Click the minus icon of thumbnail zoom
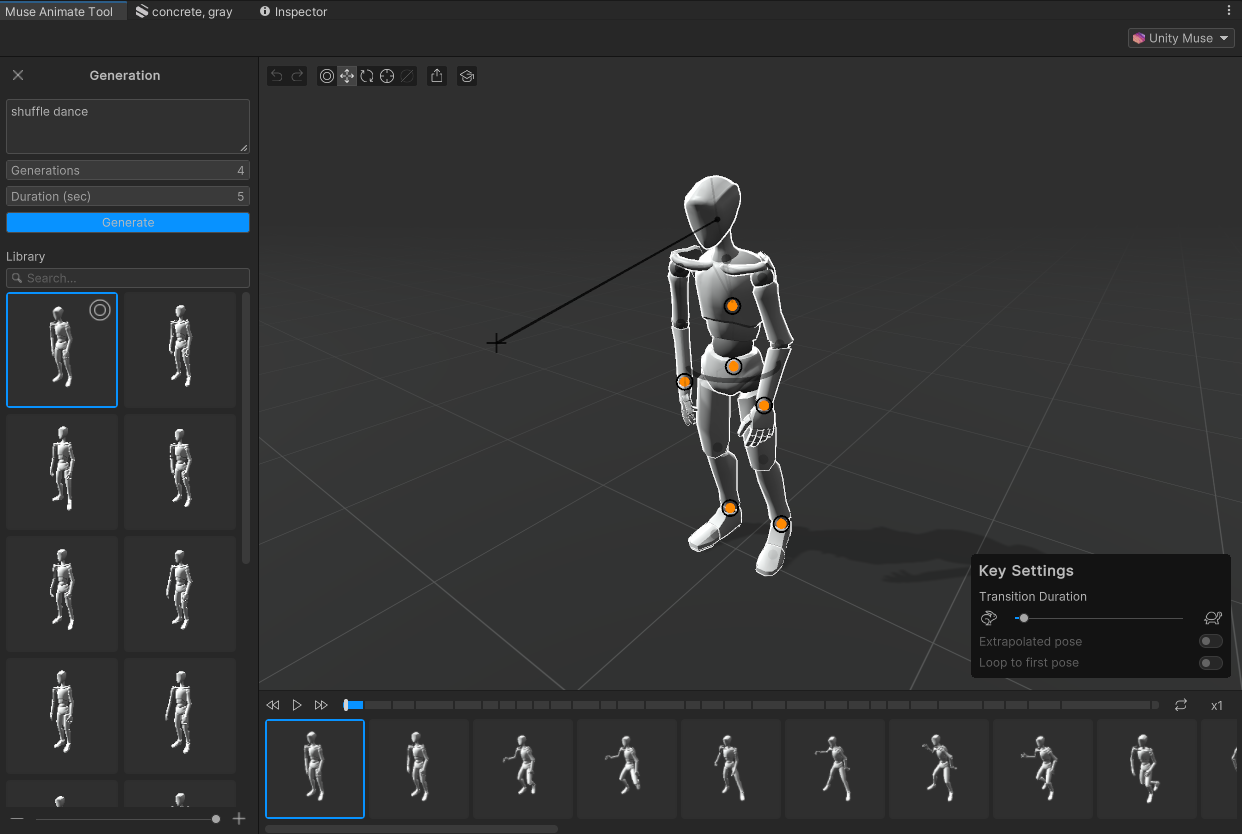 [17, 819]
